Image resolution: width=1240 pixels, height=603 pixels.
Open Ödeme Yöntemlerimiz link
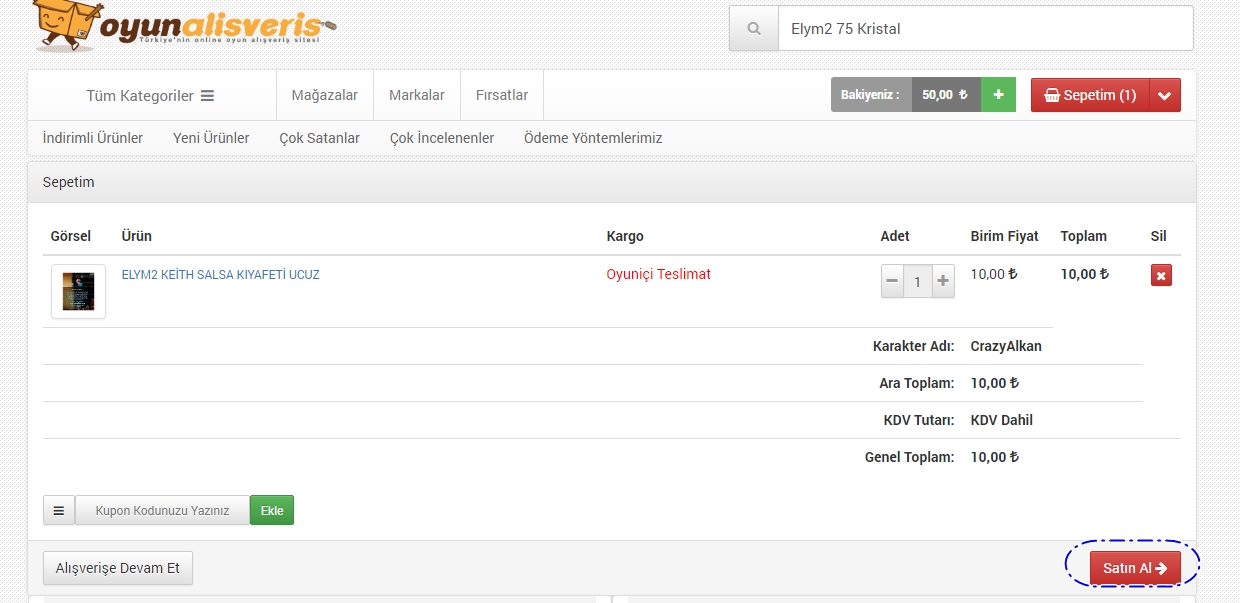pyautogui.click(x=593, y=138)
